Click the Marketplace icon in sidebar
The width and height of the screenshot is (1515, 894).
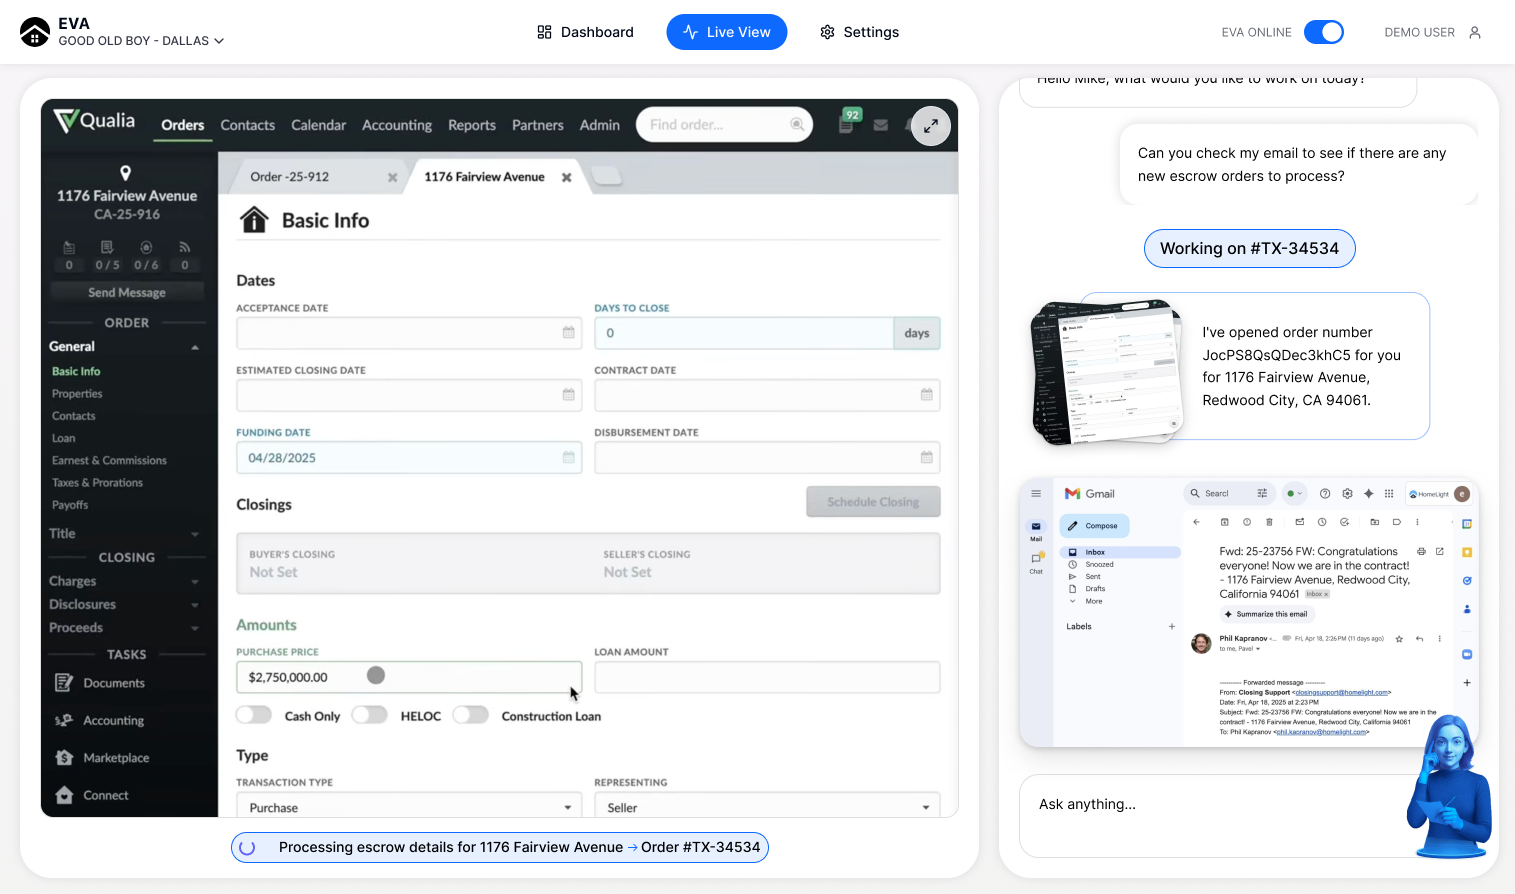tap(64, 758)
